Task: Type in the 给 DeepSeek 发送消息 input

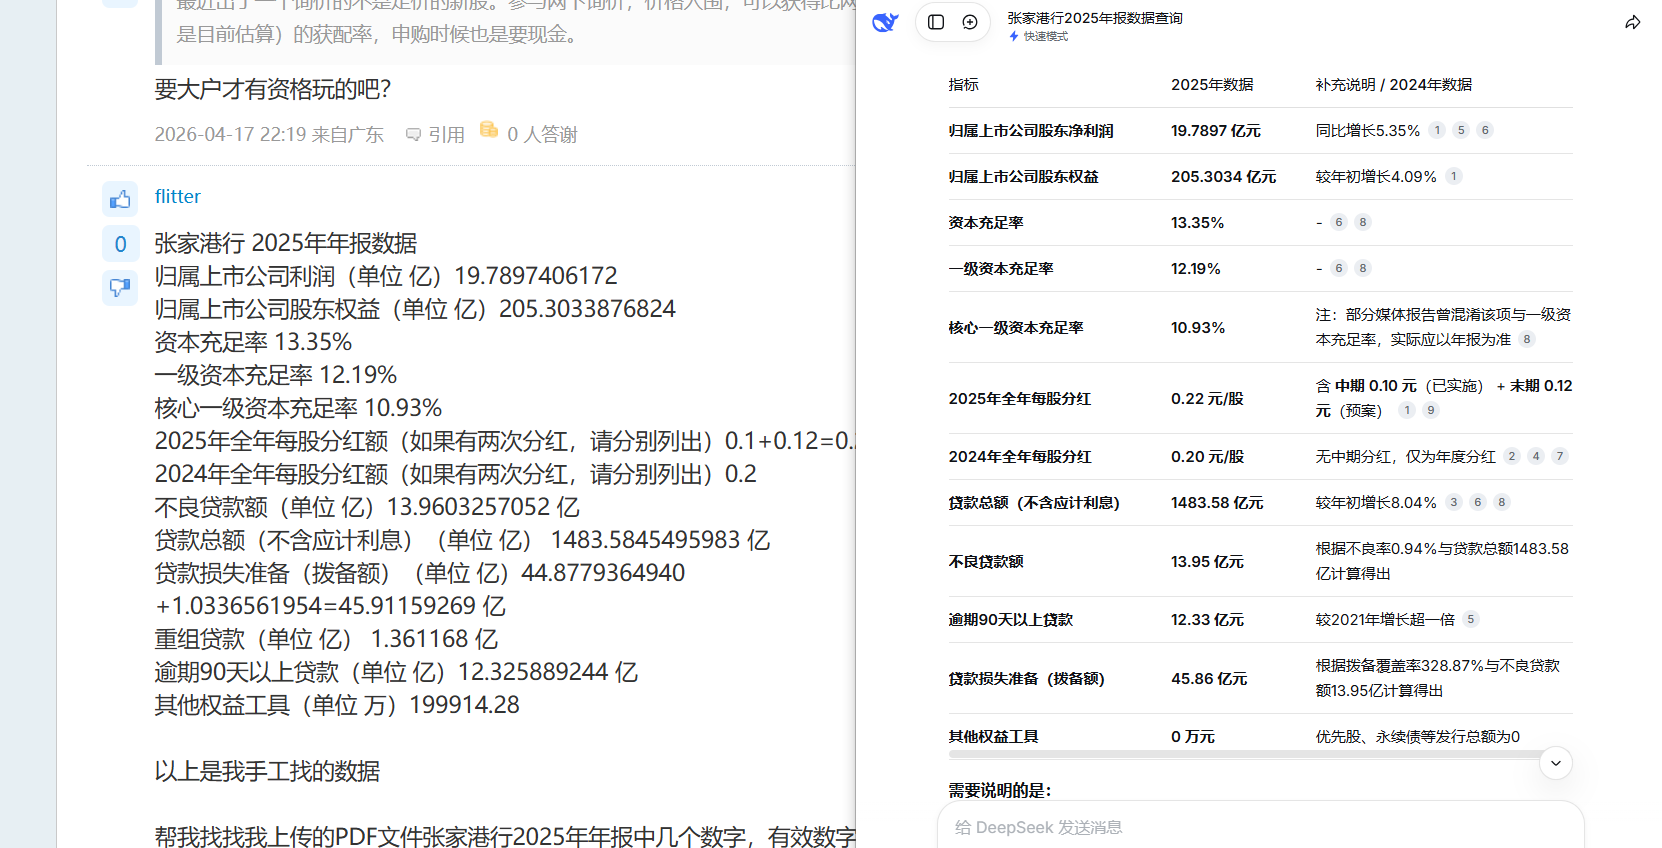Action: [1260, 827]
